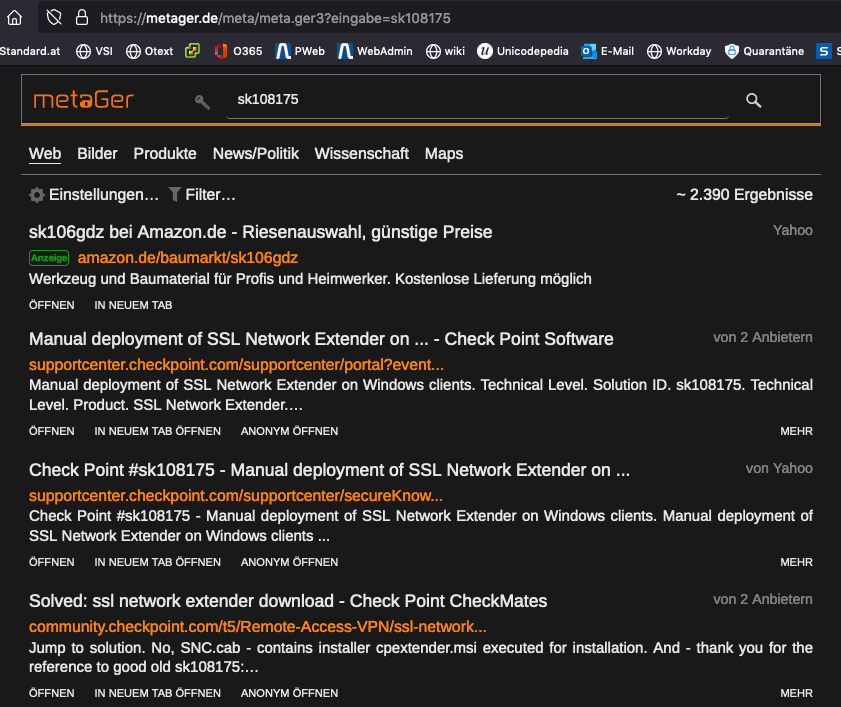This screenshot has width=841, height=707.
Task: Click IN NEUEM TAB under Amazon ad
Action: (134, 305)
